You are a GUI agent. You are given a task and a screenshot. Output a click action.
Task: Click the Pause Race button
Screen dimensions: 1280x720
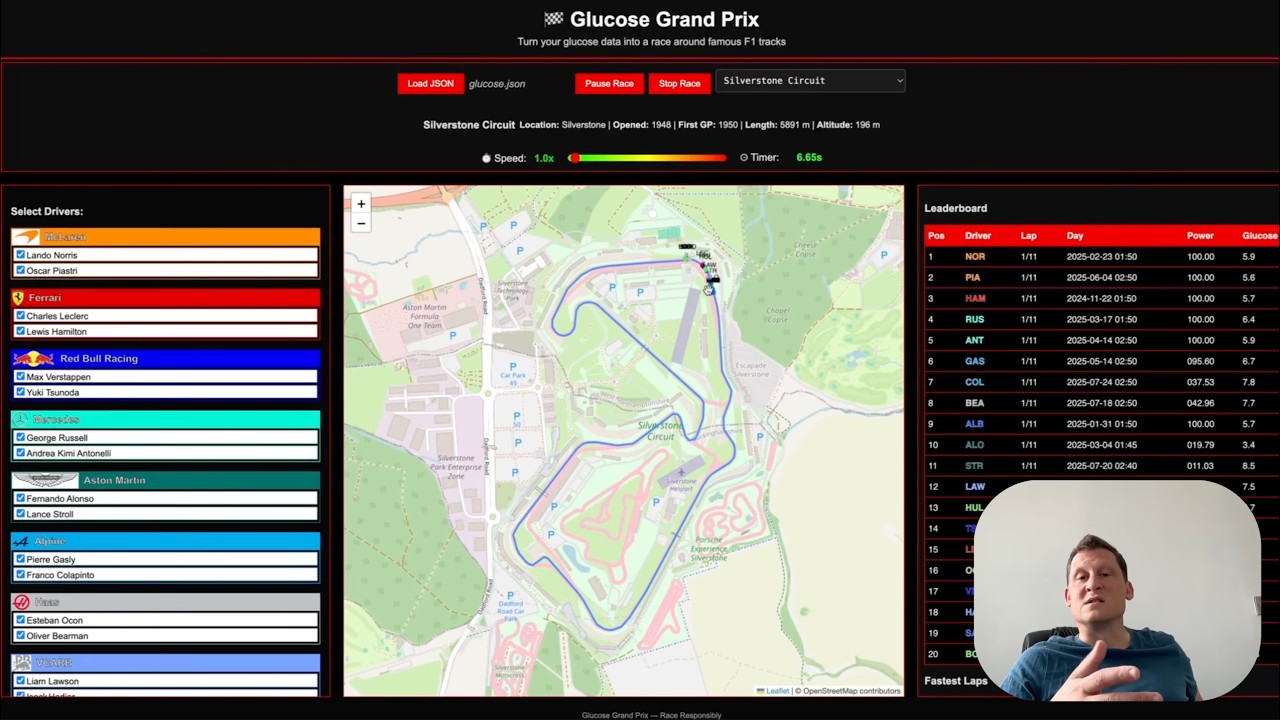609,84
